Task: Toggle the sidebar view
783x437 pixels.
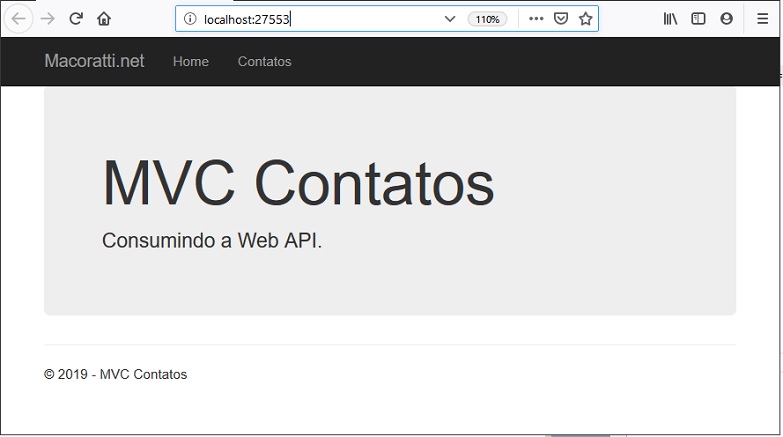Action: (698, 19)
